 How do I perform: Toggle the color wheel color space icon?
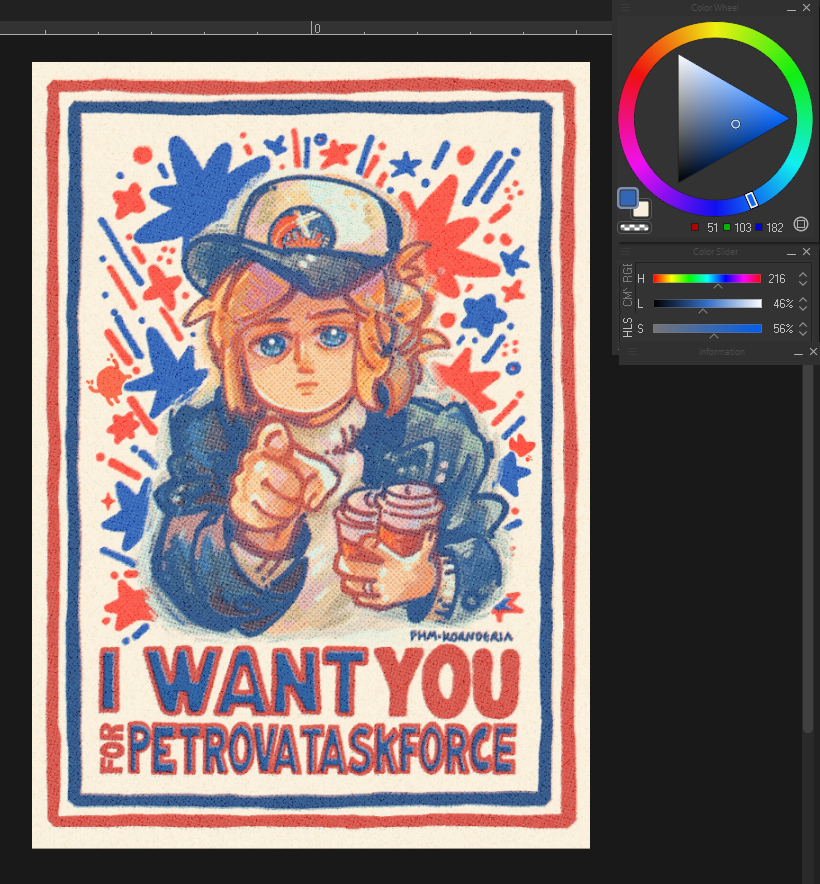coord(801,224)
